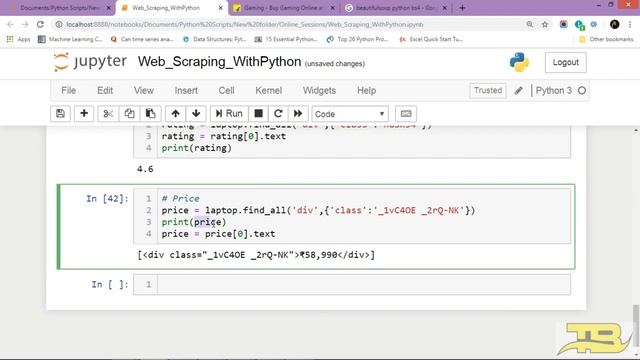The height and width of the screenshot is (360, 640).
Task: Restart kernel and run all cells icon
Action: click(x=298, y=113)
